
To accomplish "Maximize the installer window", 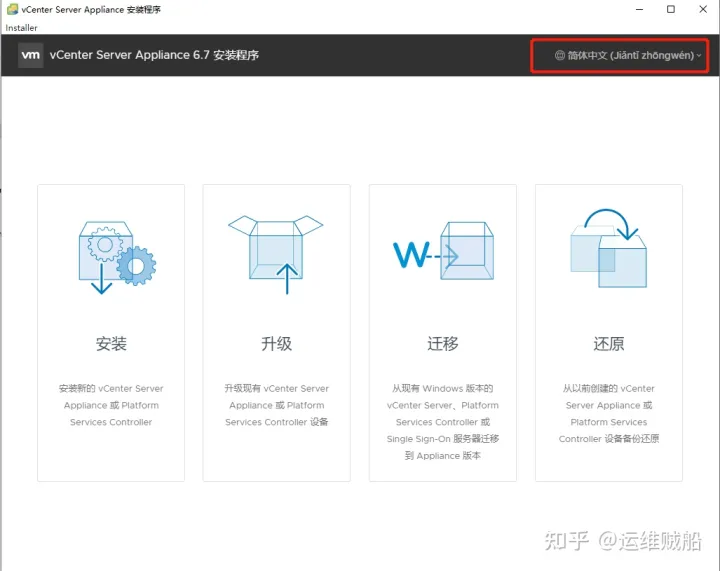I will (x=670, y=9).
